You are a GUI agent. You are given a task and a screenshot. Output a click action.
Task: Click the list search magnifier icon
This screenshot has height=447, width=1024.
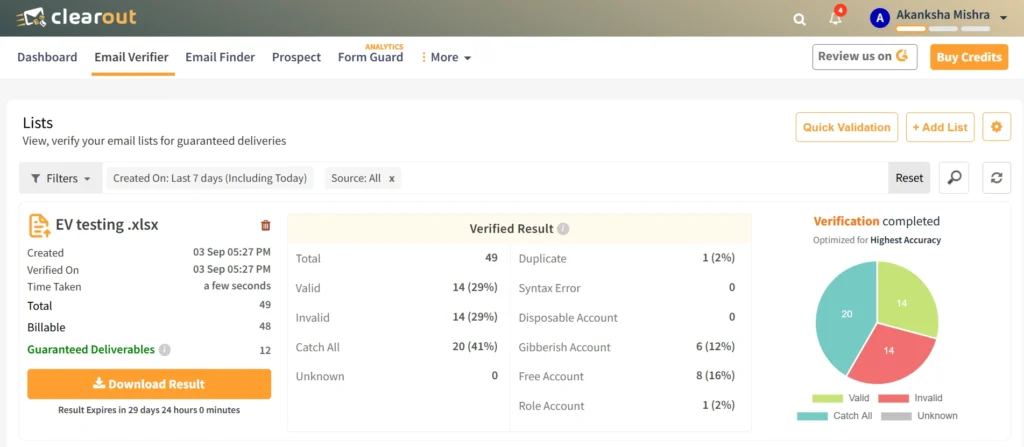(954, 178)
